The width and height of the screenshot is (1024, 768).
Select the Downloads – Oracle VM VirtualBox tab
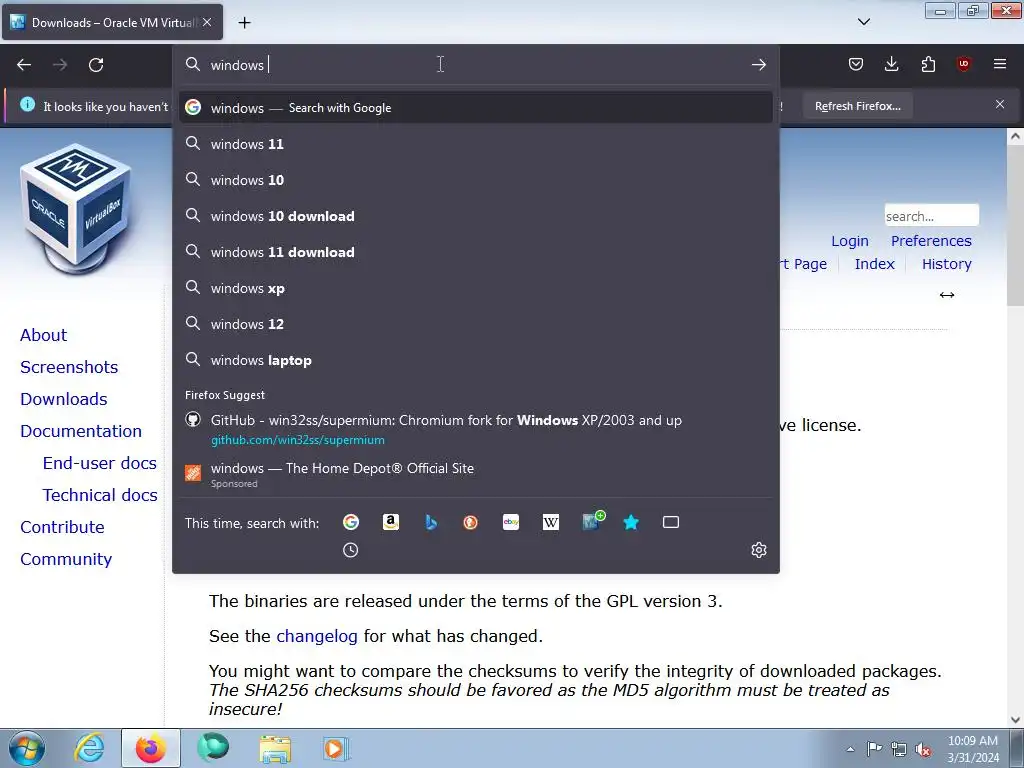[x=112, y=22]
